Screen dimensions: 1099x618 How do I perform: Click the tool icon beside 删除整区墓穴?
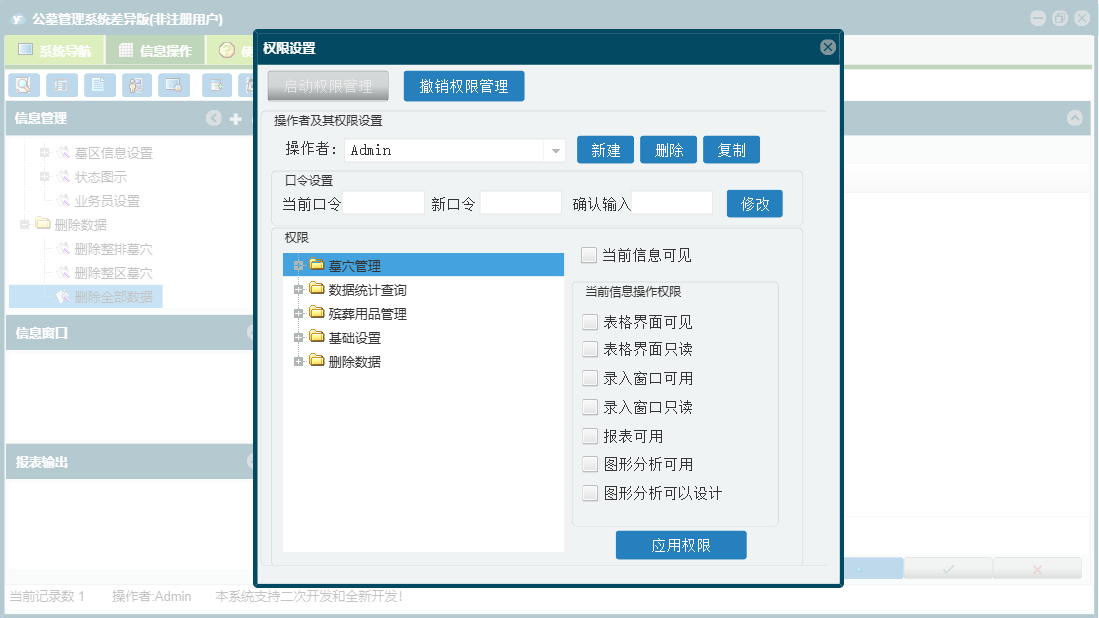point(64,272)
